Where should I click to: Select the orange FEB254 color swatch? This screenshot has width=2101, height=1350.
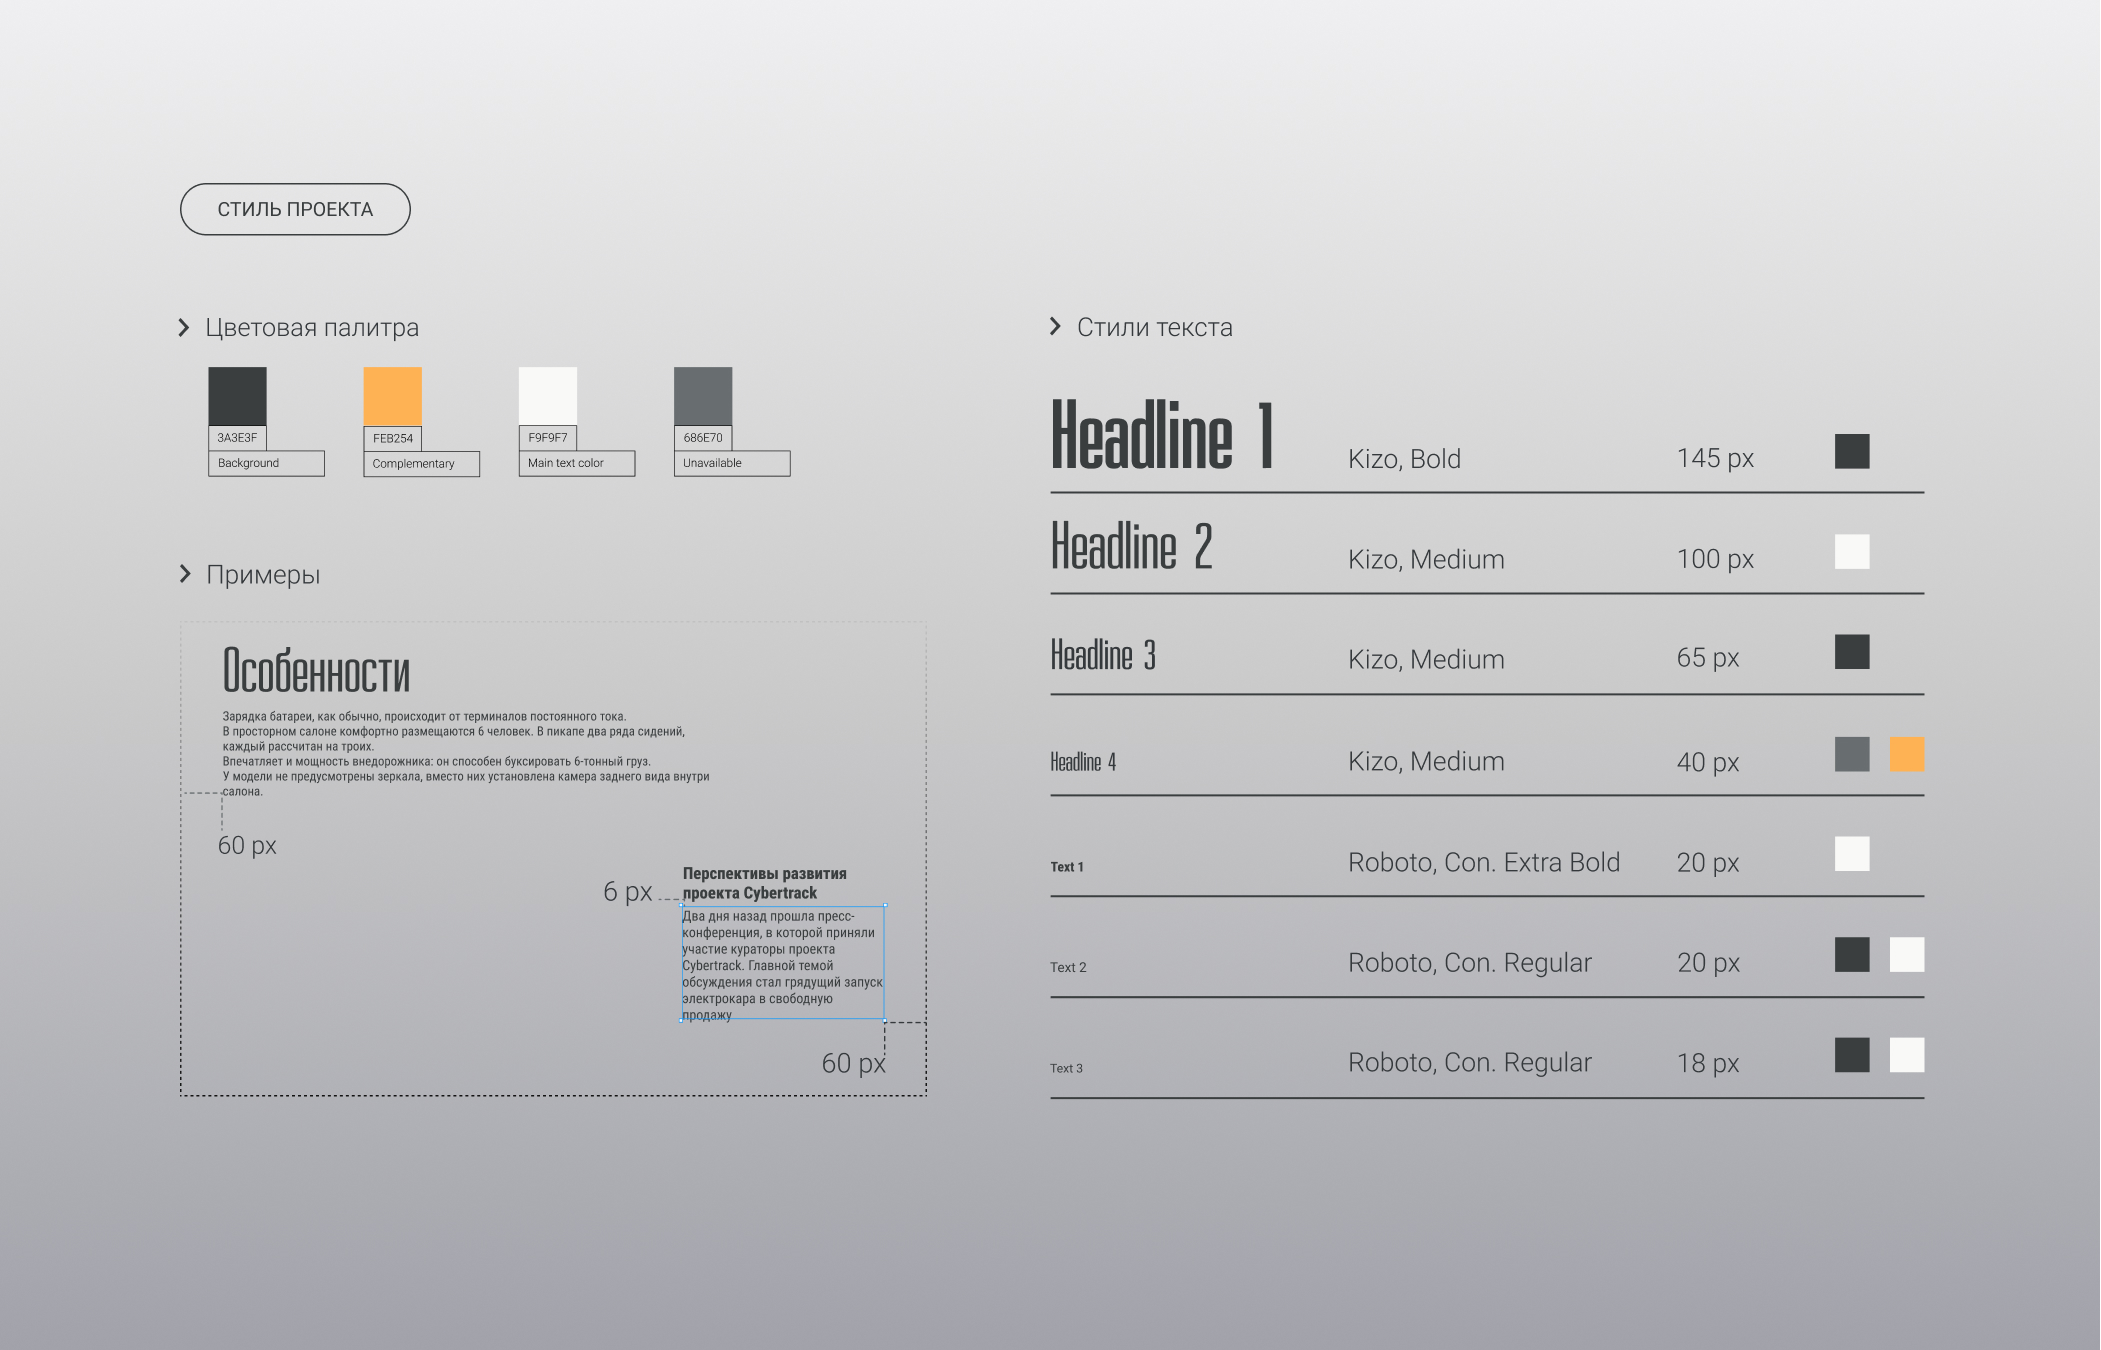coord(392,396)
